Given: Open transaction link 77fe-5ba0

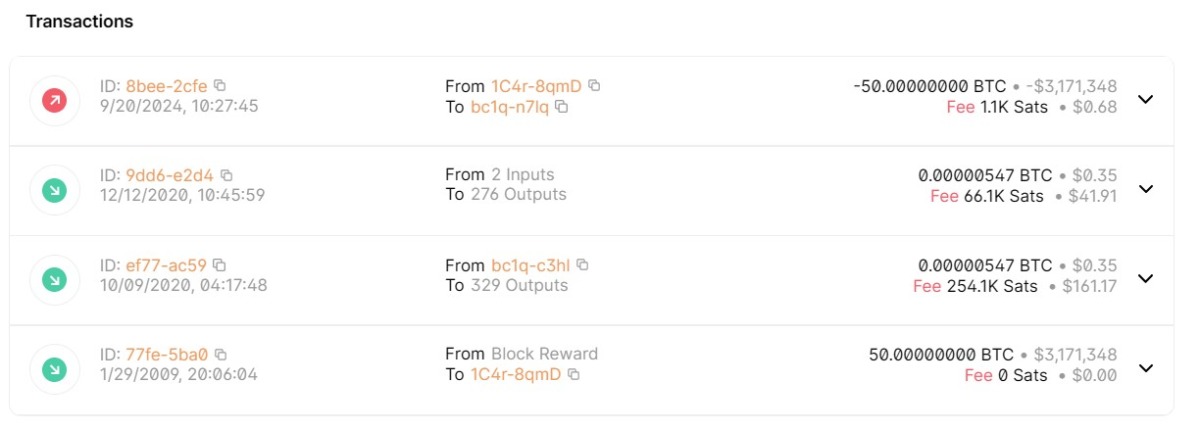Looking at the screenshot, I should click(167, 354).
